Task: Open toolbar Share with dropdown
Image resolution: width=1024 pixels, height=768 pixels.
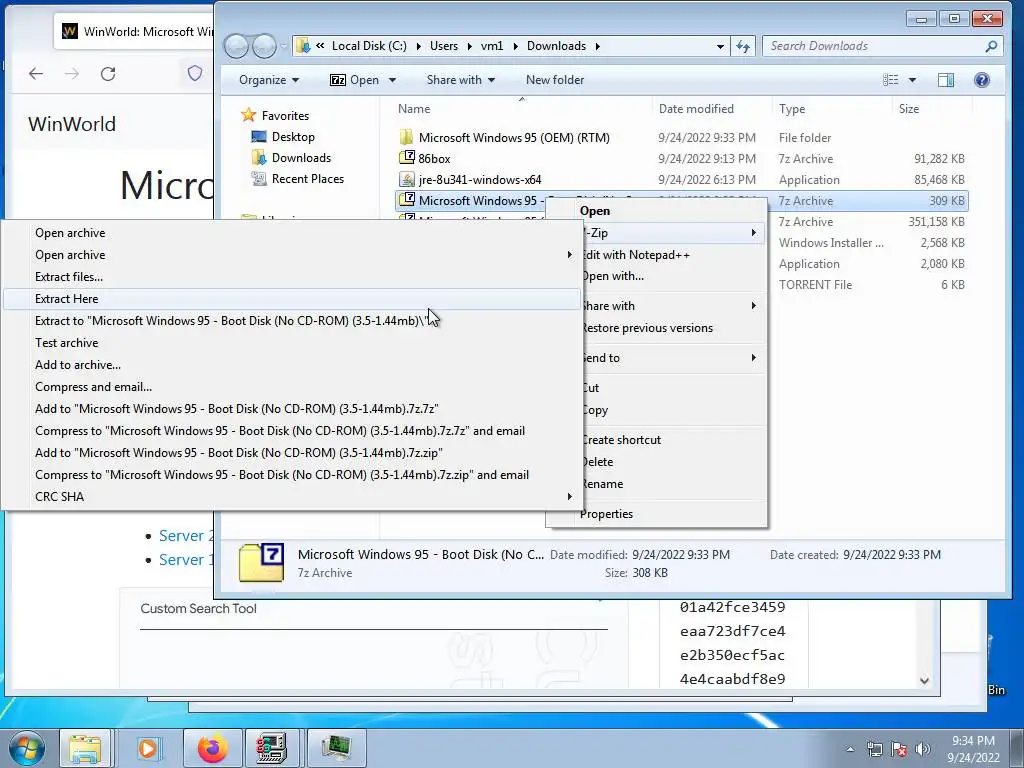Action: [x=460, y=80]
